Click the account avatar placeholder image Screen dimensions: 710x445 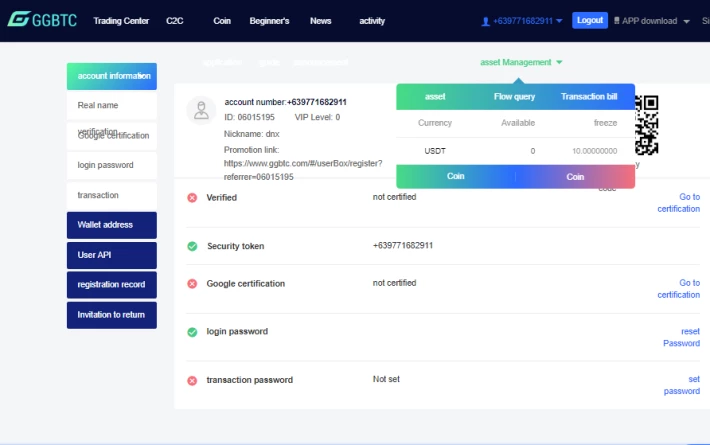pos(201,110)
